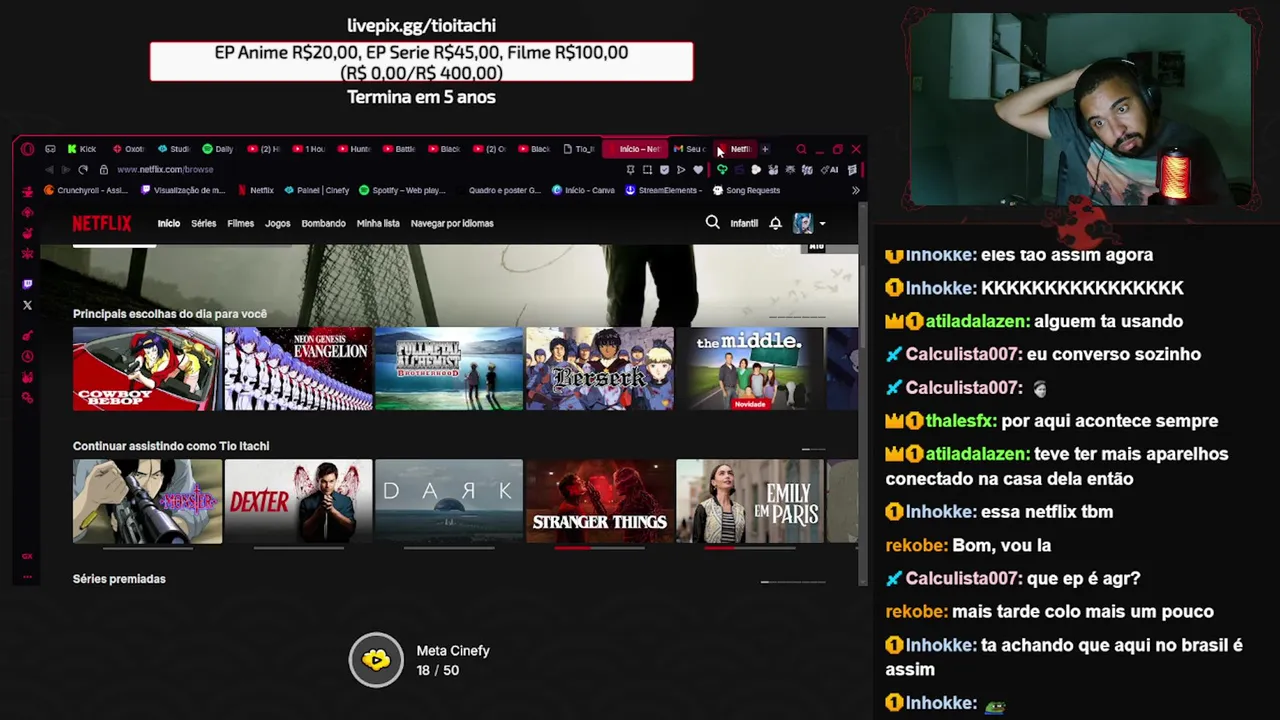Open Navegar por idiomas in Netflix

click(452, 223)
